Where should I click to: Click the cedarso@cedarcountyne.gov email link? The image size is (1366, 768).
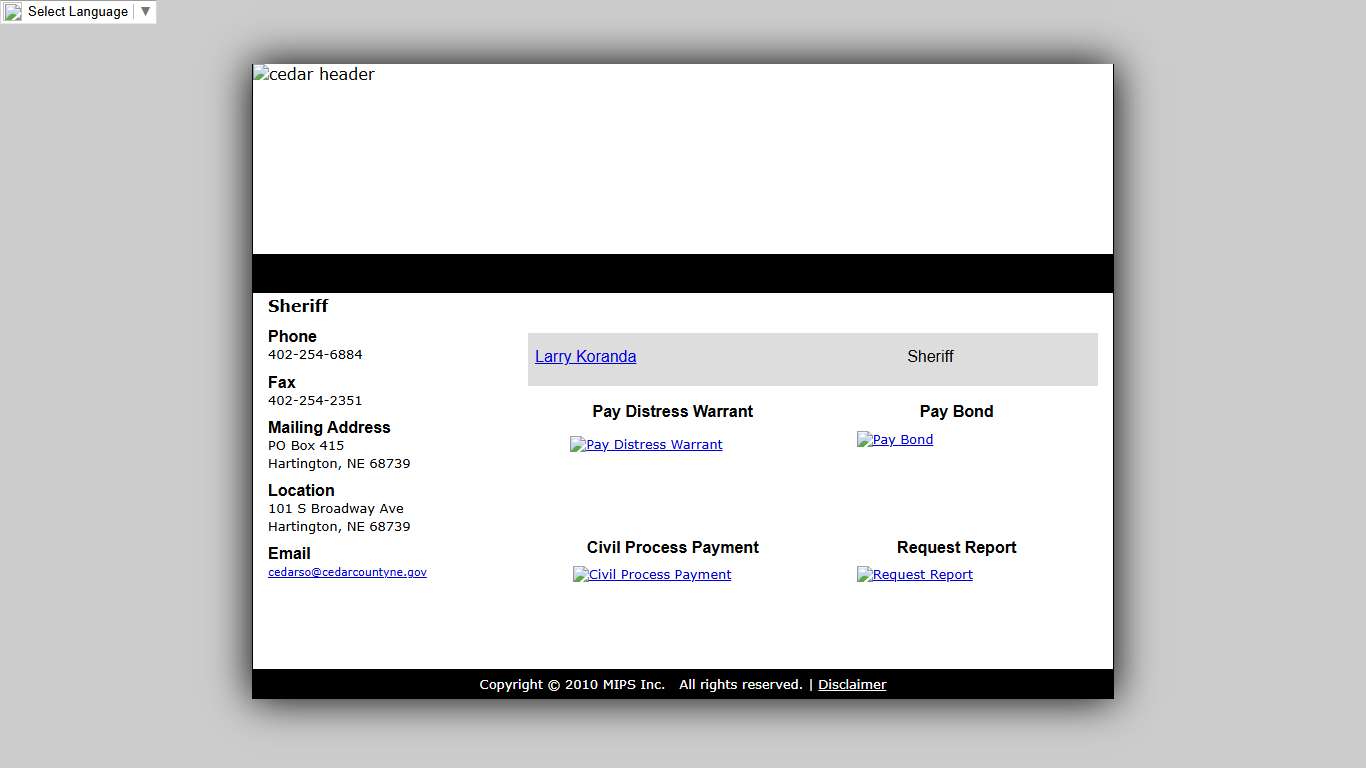coord(347,573)
